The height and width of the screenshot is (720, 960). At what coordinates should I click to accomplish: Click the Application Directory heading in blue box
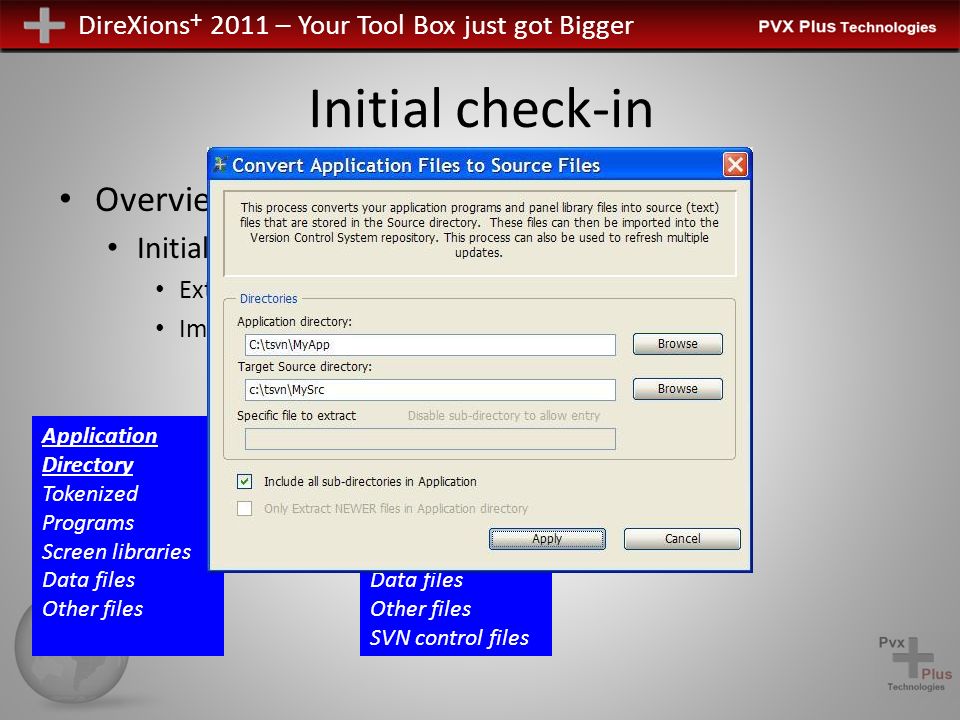(x=100, y=450)
